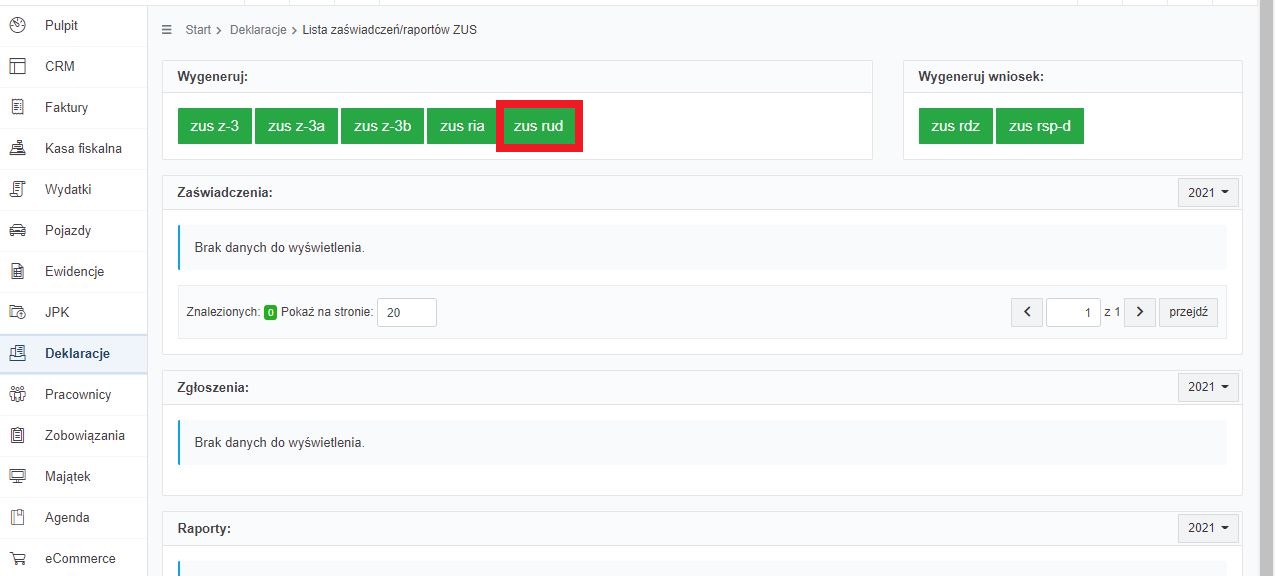Click the CRM layout icon in sidebar
The height and width of the screenshot is (576, 1275).
(x=17, y=66)
